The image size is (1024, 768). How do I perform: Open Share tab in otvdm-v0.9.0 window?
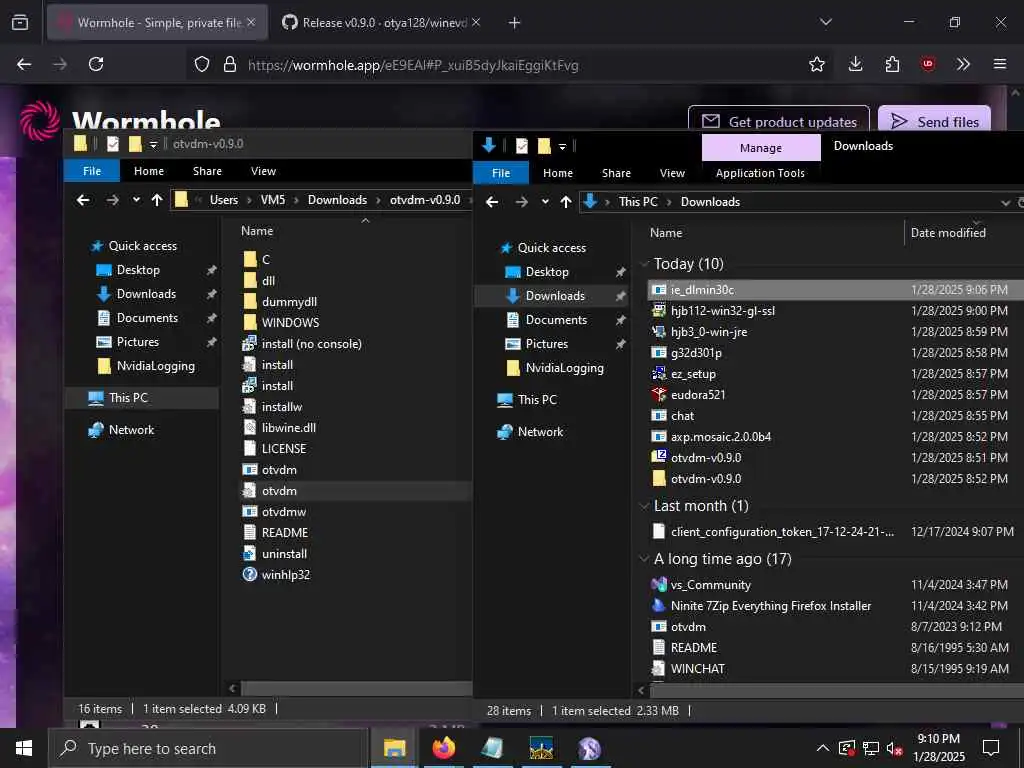(207, 171)
